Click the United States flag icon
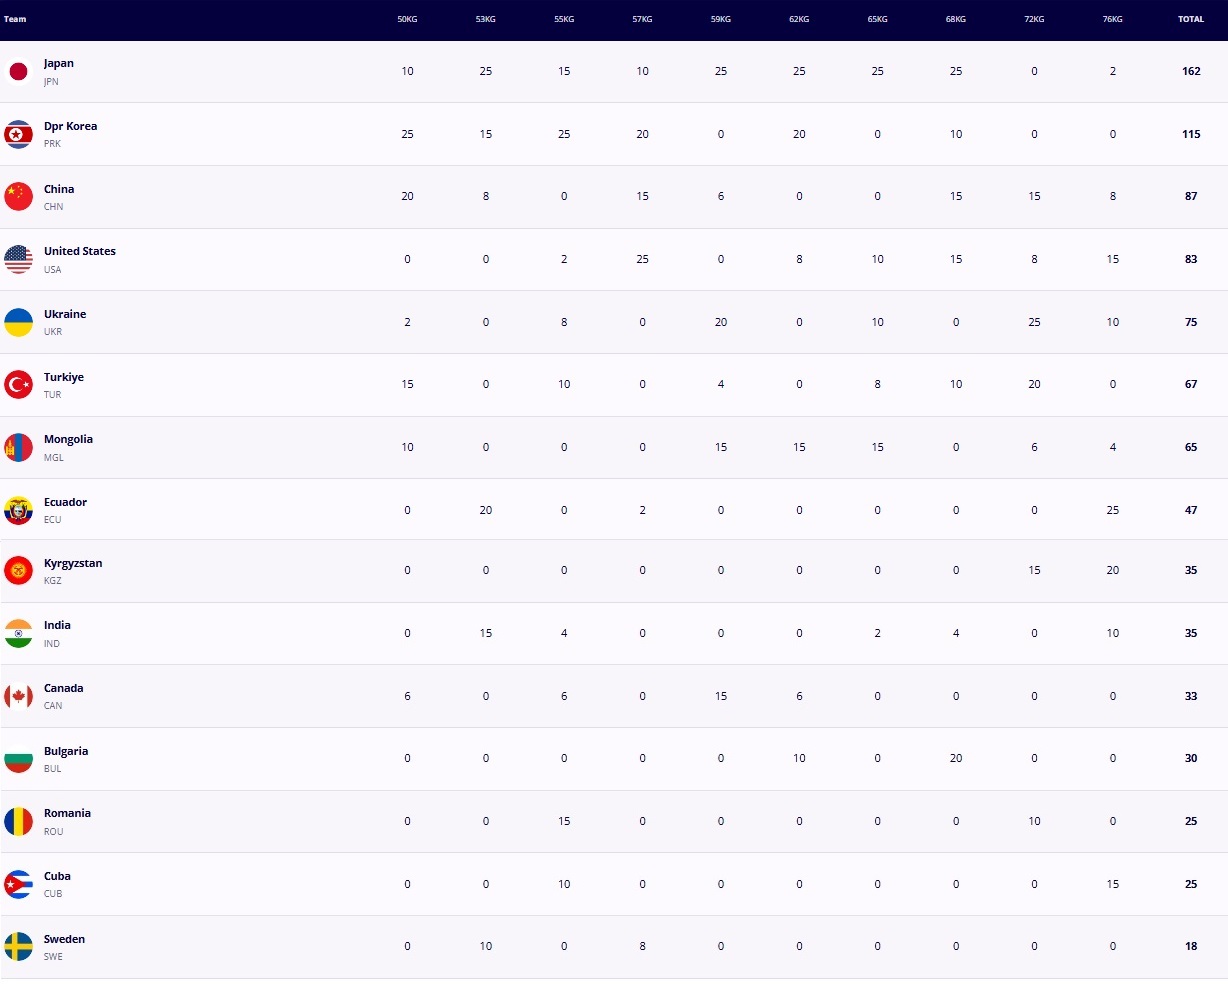 18,259
